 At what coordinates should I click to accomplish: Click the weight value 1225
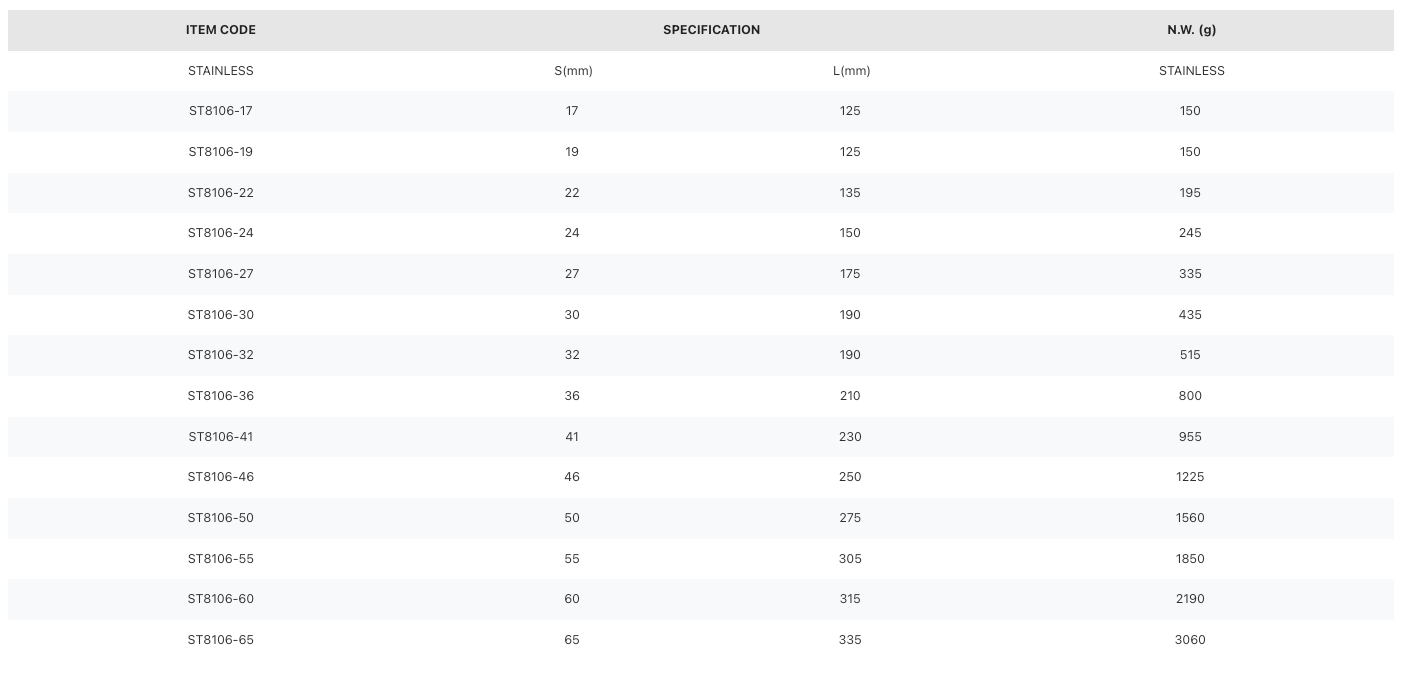[x=1190, y=477]
